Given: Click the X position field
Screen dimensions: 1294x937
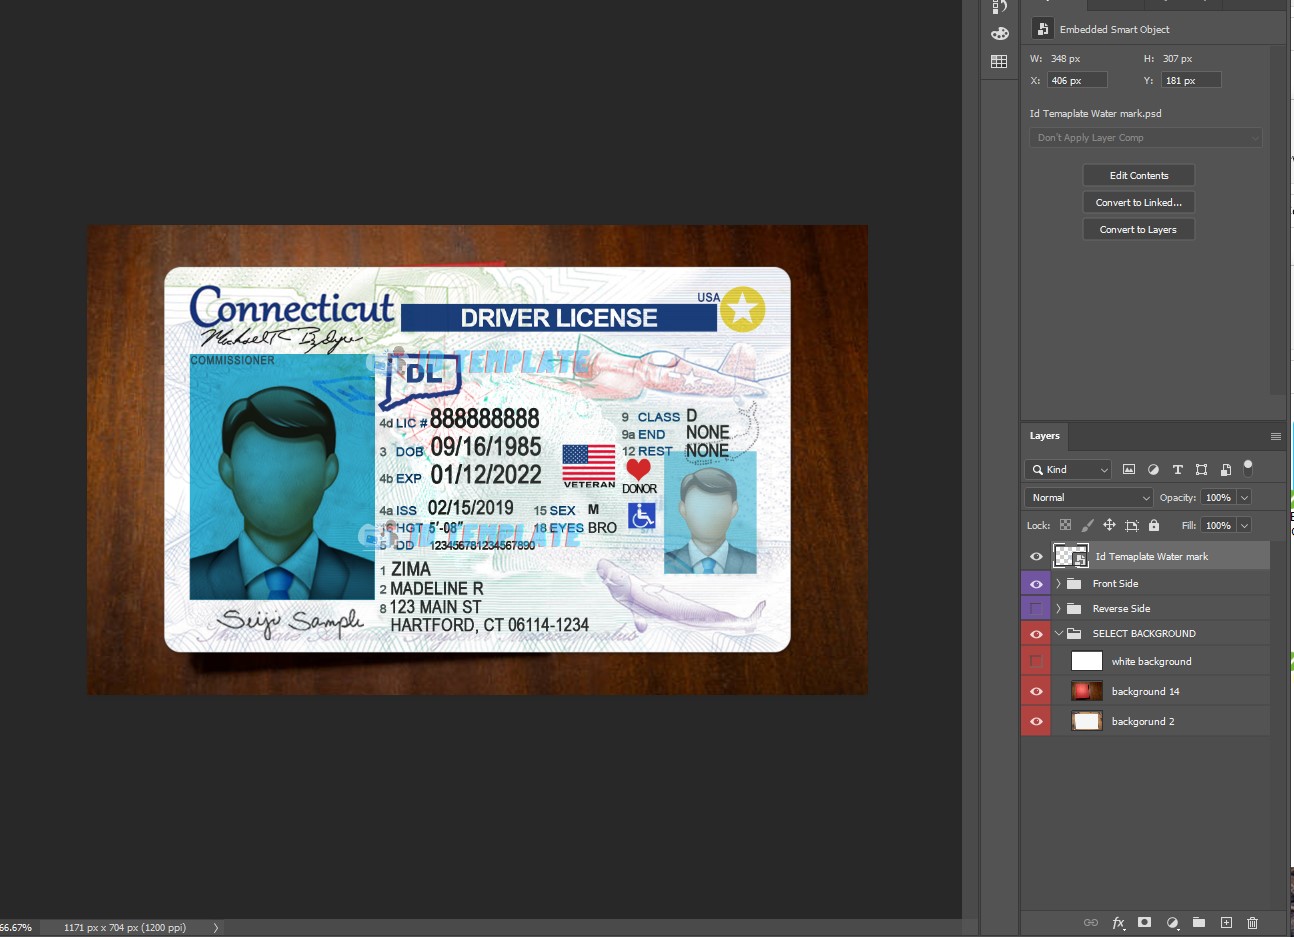Looking at the screenshot, I should coord(1077,80).
